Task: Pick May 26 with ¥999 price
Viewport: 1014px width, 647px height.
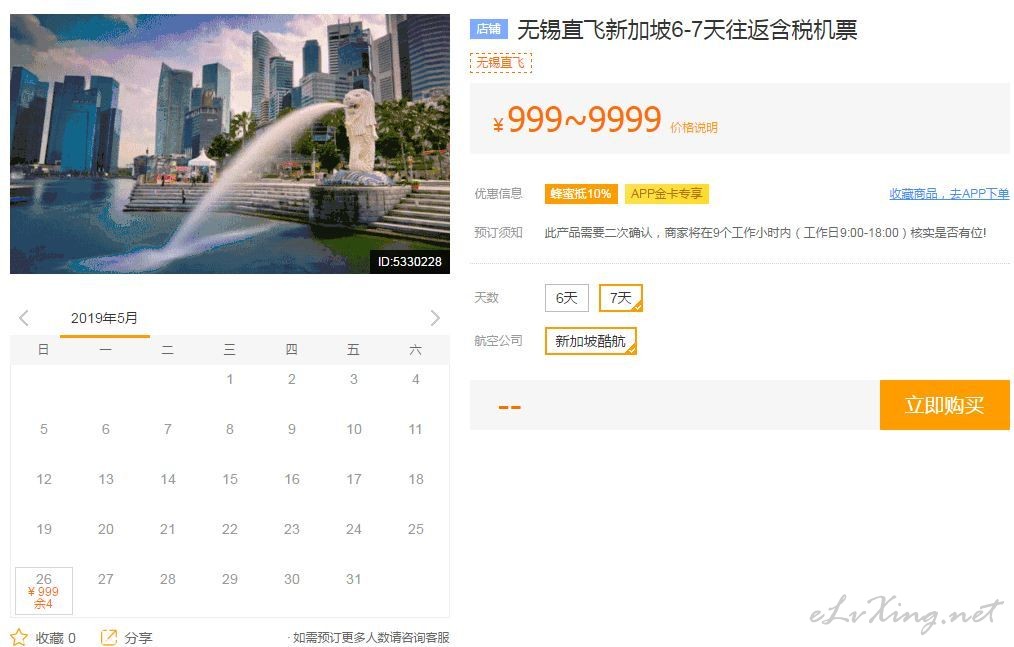Action: (44, 591)
